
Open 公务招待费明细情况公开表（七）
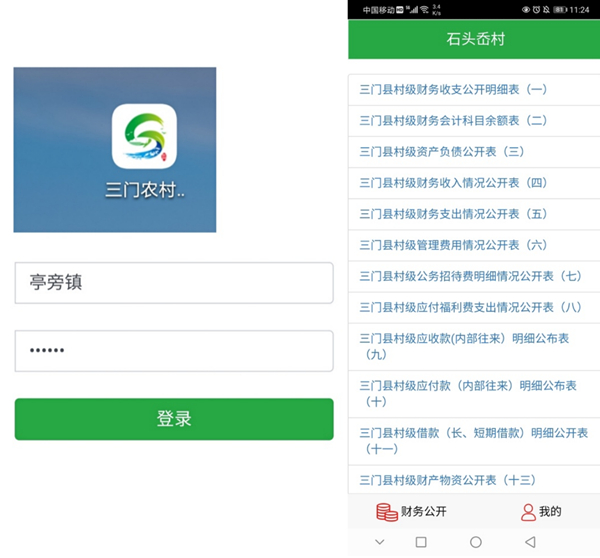[x=474, y=276]
